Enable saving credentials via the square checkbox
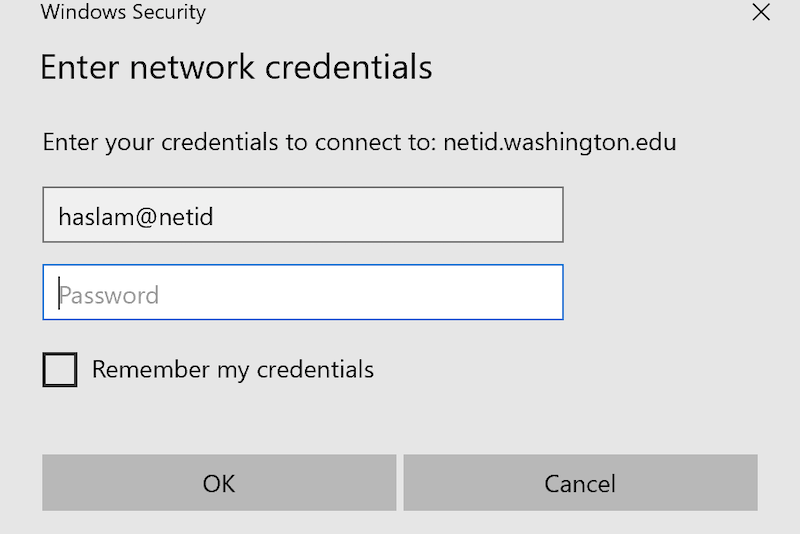 tap(60, 369)
